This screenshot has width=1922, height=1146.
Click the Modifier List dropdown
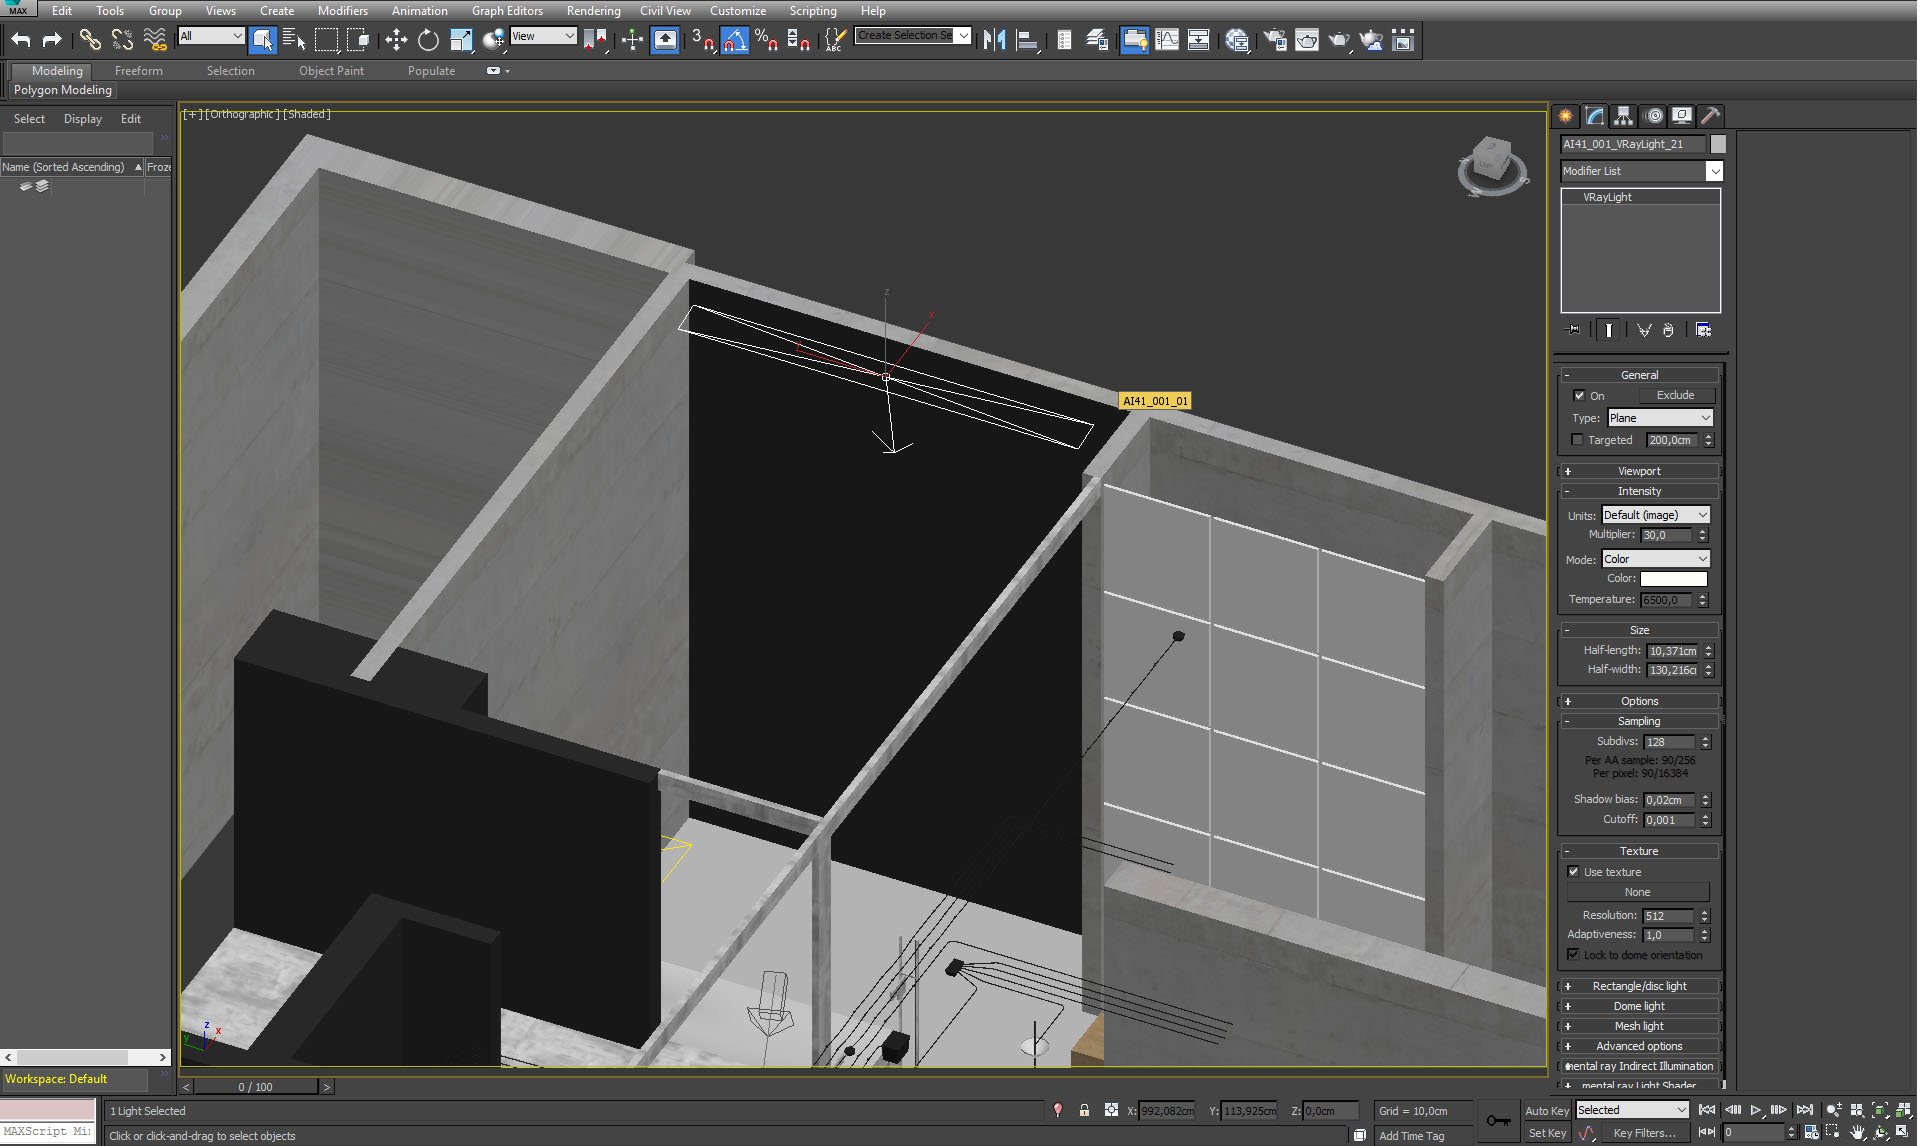(1638, 169)
